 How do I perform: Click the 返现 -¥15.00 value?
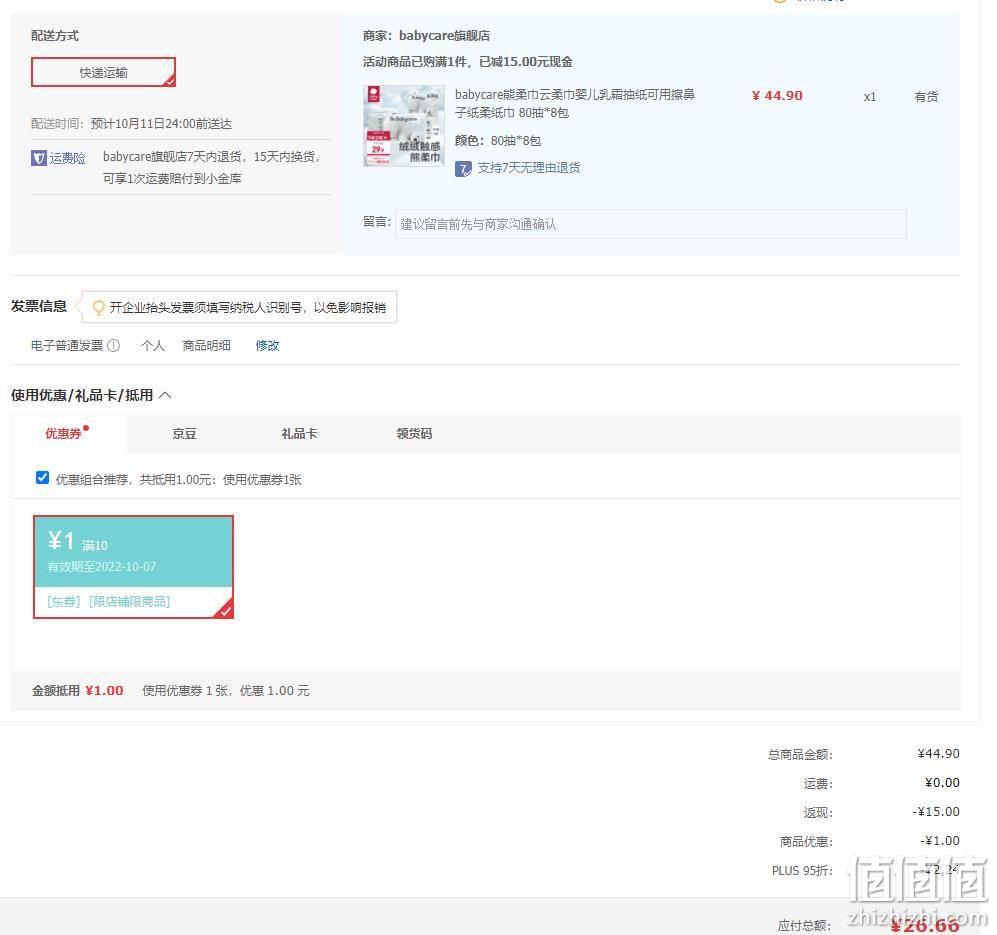pyautogui.click(x=936, y=812)
